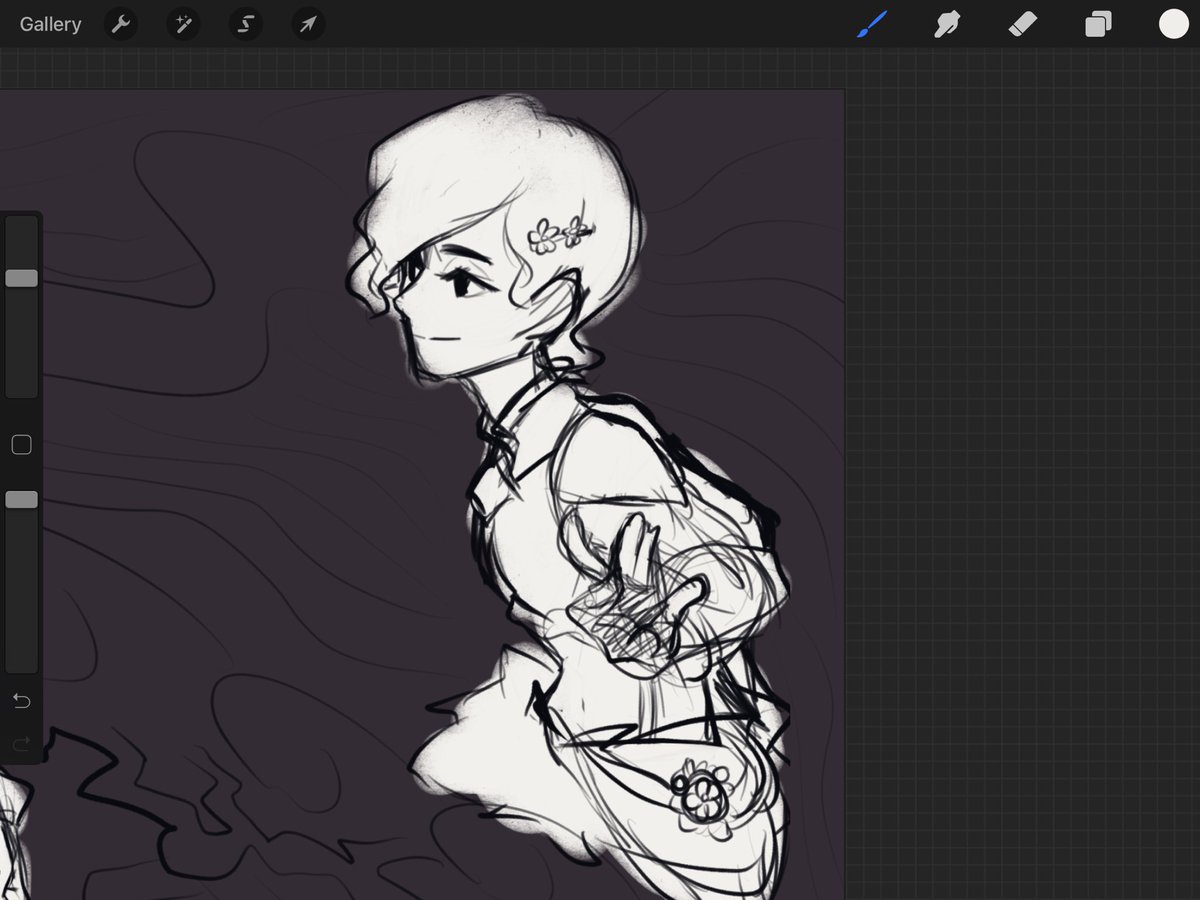Image resolution: width=1200 pixels, height=900 pixels.
Task: Select the Smudge tool
Action: pos(947,24)
